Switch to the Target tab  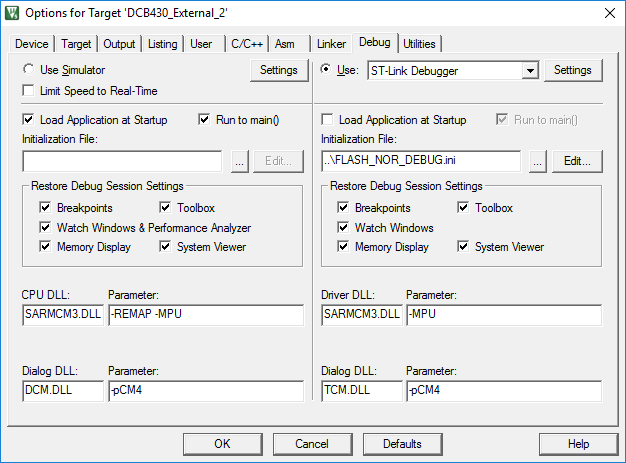(x=76, y=44)
